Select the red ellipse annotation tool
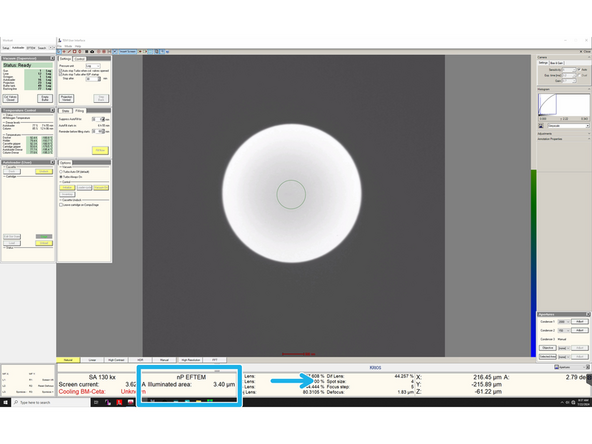 (80, 51)
